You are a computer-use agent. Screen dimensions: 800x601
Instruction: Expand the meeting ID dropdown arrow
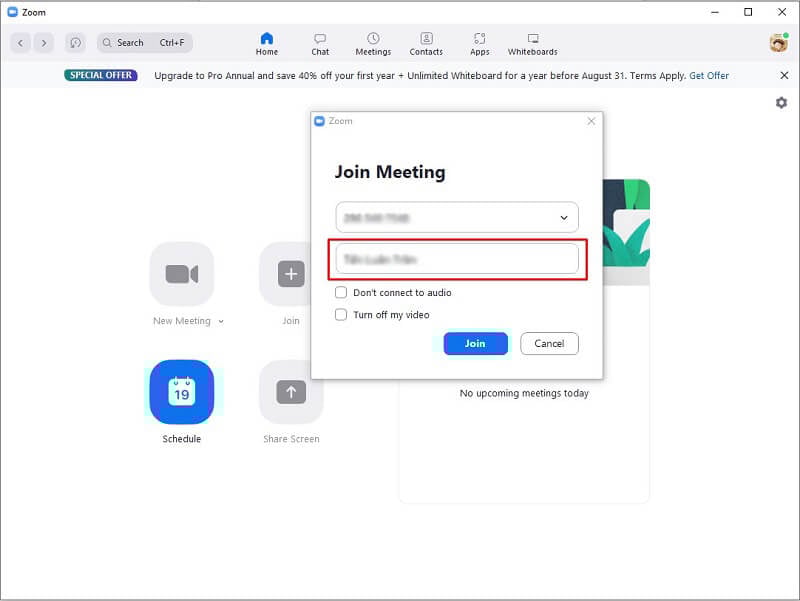click(x=564, y=218)
